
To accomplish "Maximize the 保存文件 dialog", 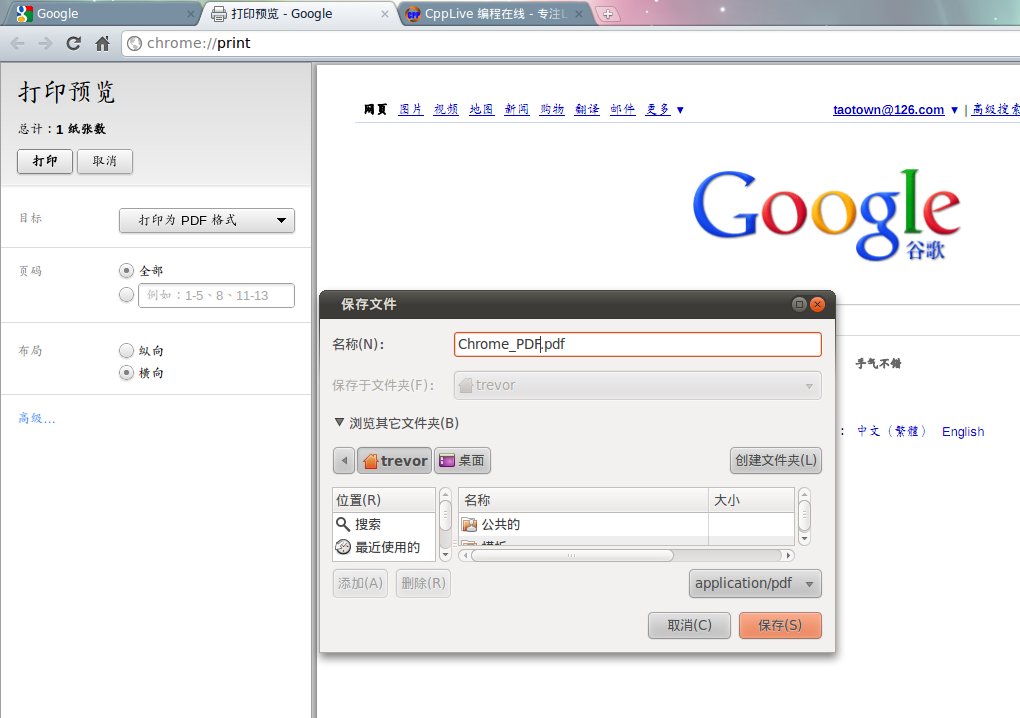I will [799, 304].
